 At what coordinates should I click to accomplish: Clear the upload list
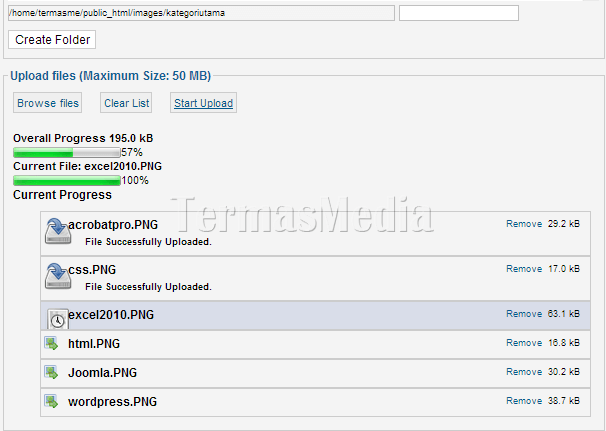click(126, 103)
